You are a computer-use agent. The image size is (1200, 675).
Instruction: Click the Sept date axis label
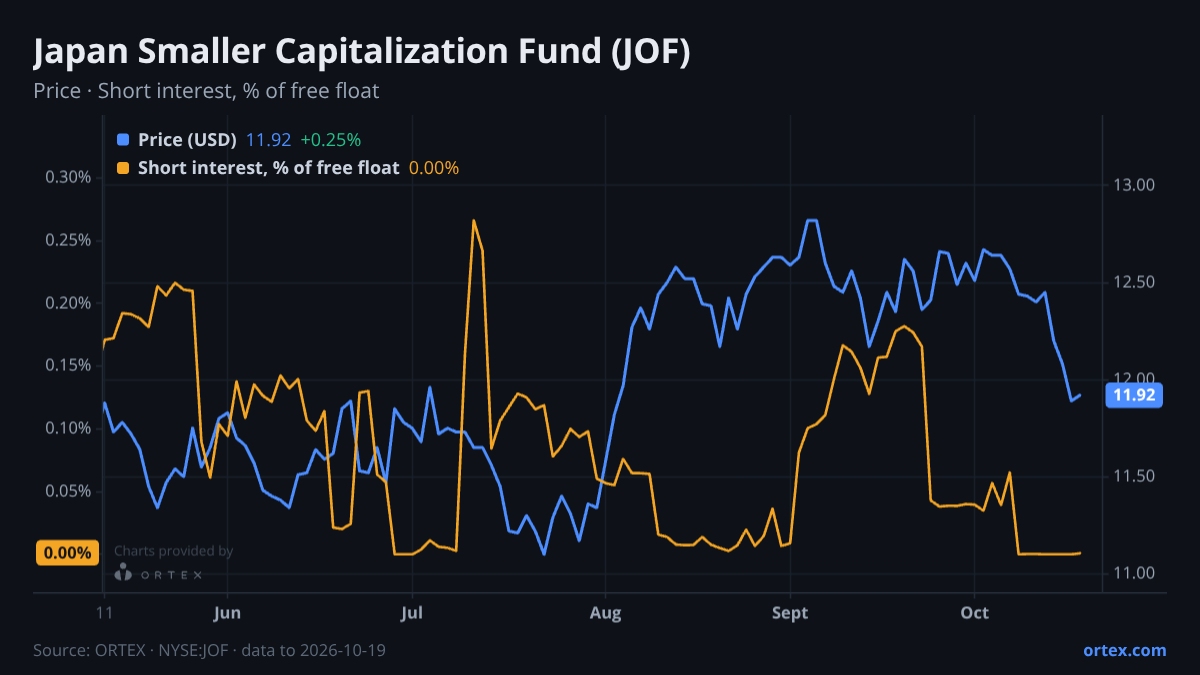pos(790,613)
